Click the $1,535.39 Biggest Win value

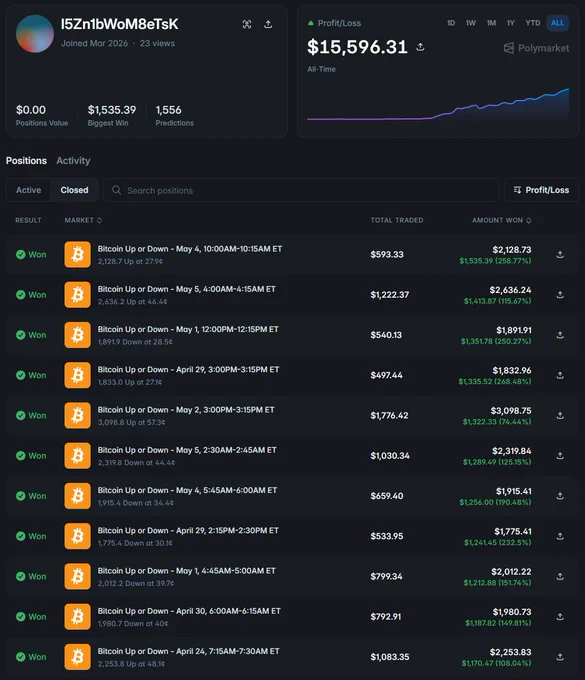(112, 110)
